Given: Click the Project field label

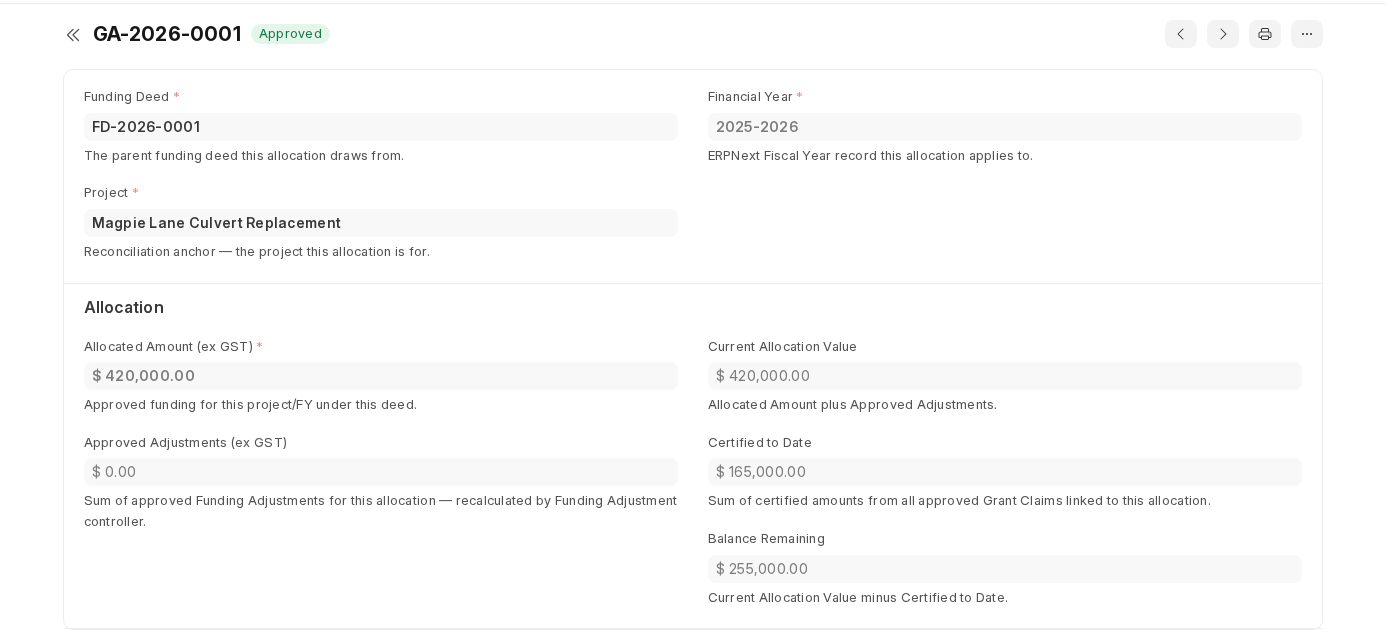Looking at the screenshot, I should pyautogui.click(x=105, y=193).
